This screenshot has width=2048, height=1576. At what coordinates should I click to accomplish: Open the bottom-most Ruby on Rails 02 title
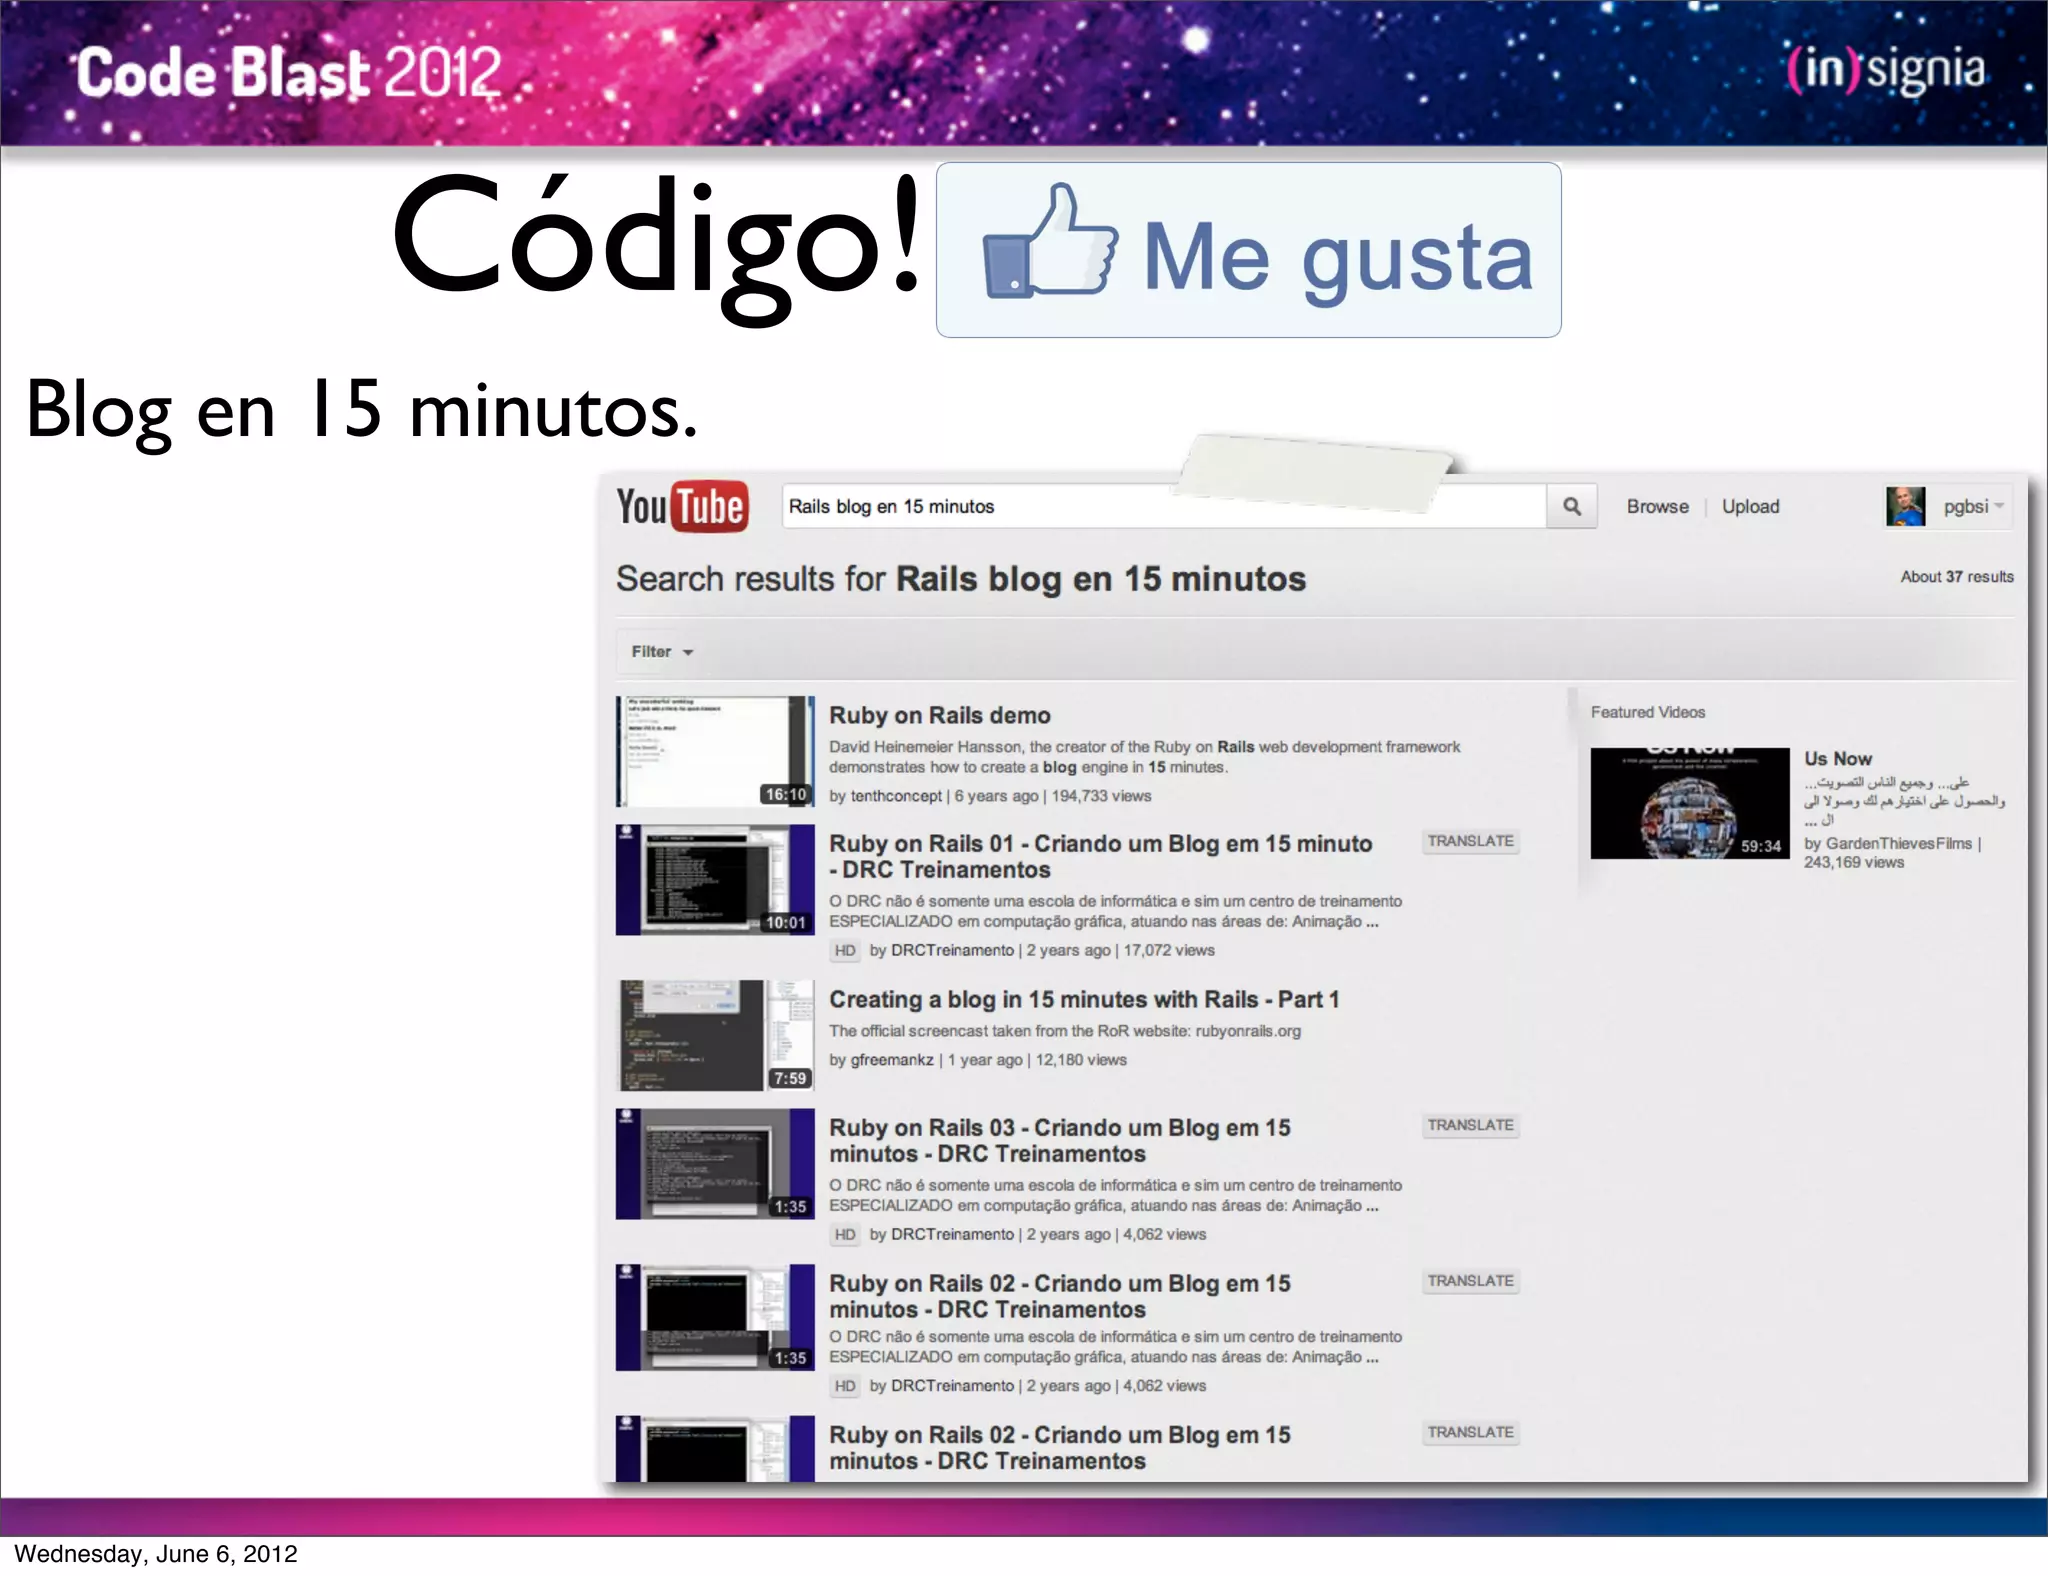coord(1060,1447)
